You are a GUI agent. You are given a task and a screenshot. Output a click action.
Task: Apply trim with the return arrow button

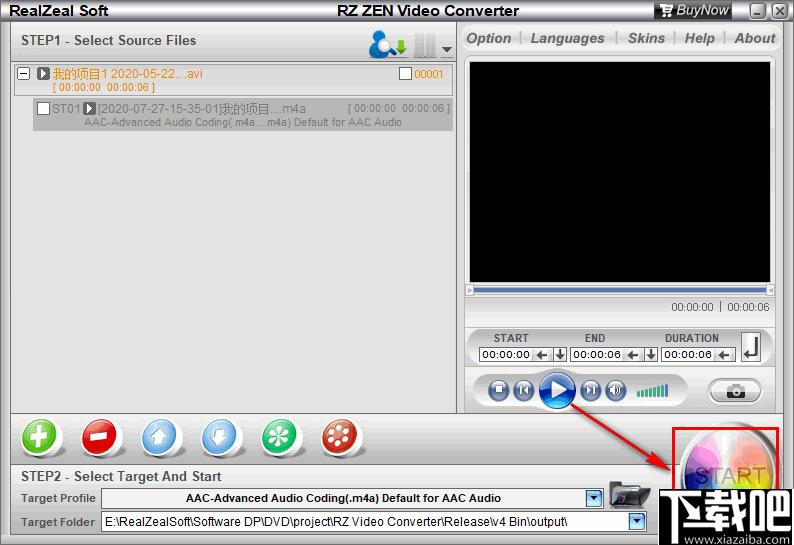[x=751, y=347]
